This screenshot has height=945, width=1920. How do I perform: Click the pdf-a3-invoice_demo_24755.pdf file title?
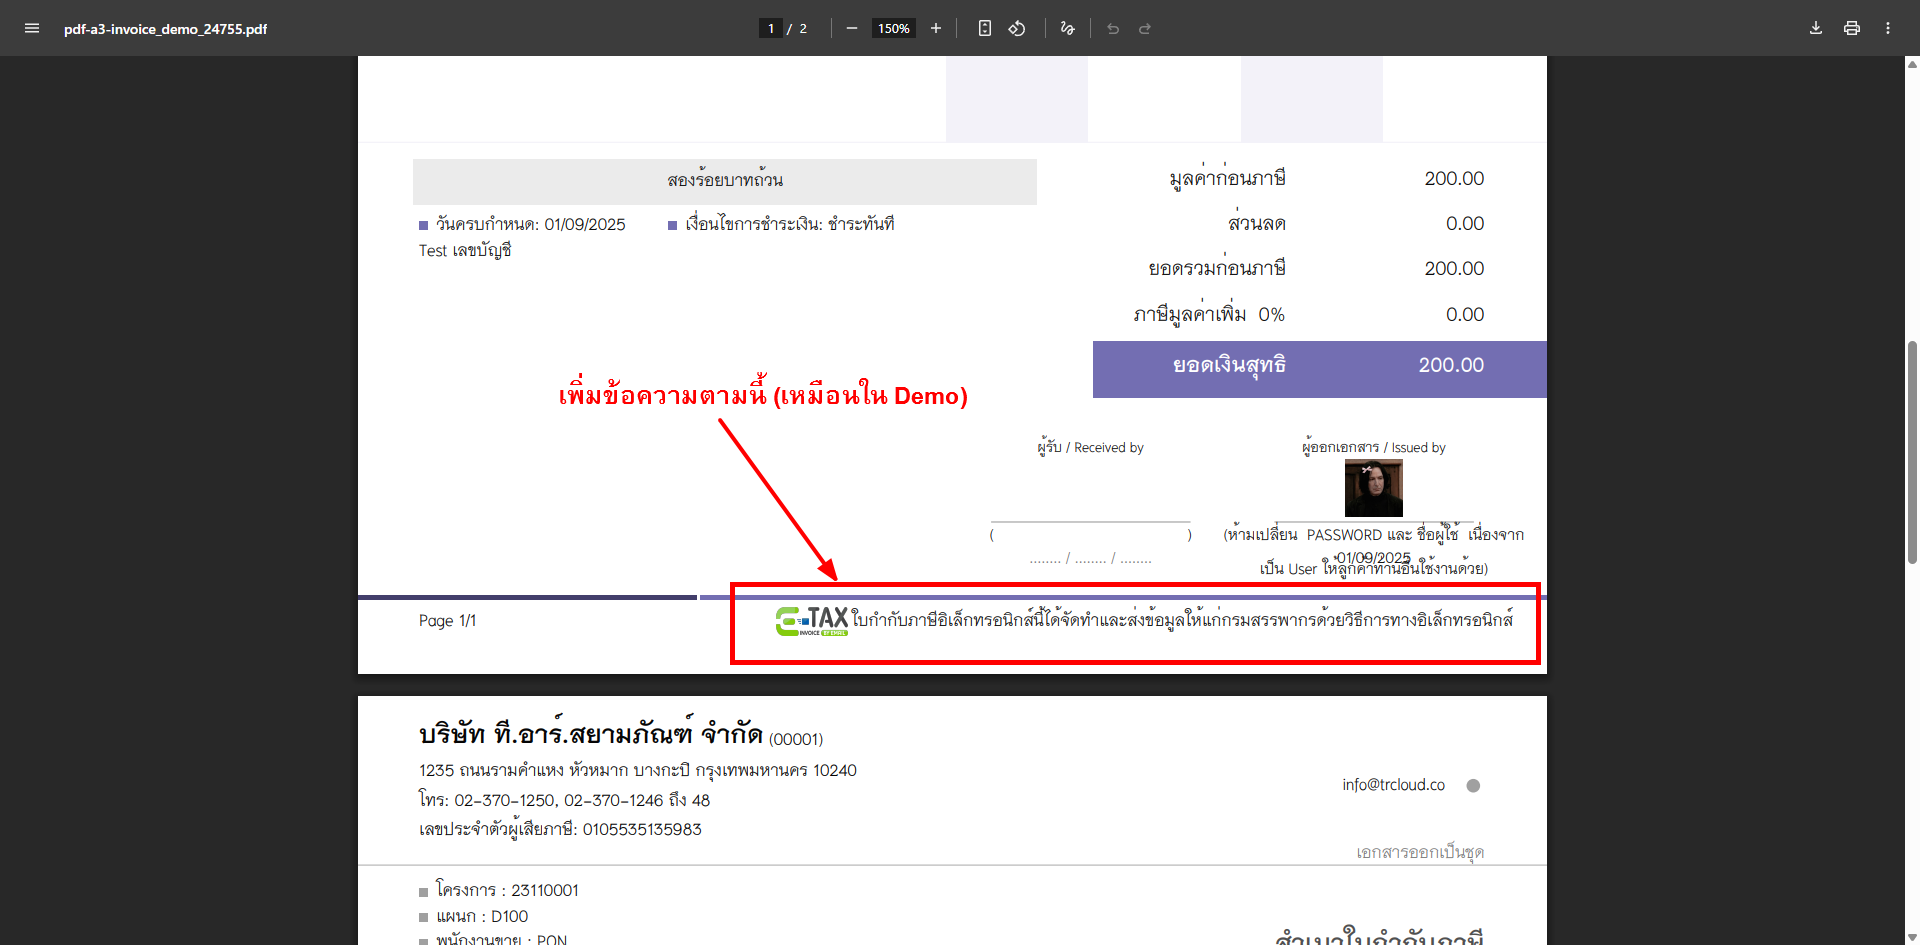point(166,29)
